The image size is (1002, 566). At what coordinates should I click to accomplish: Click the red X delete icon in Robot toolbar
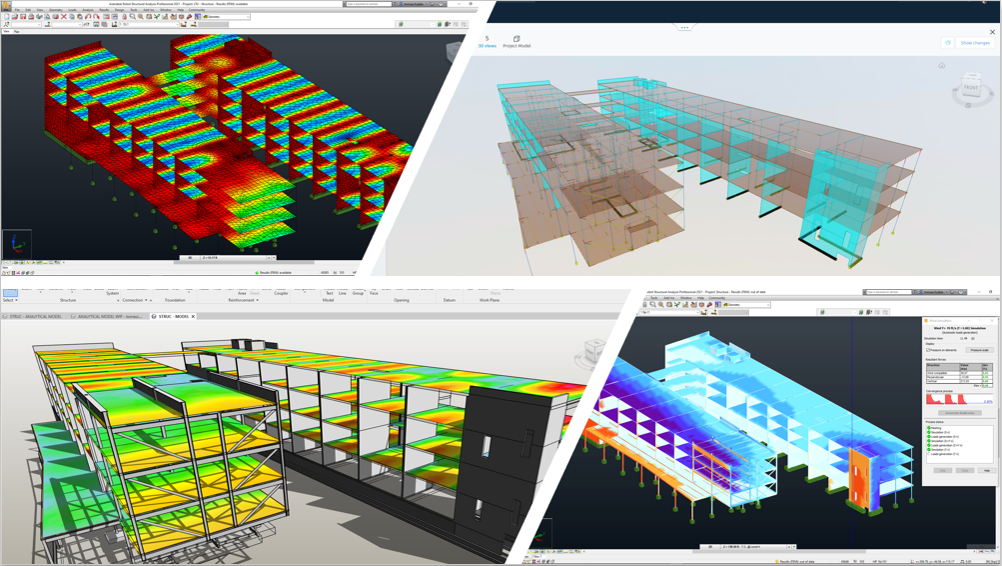[x=64, y=17]
